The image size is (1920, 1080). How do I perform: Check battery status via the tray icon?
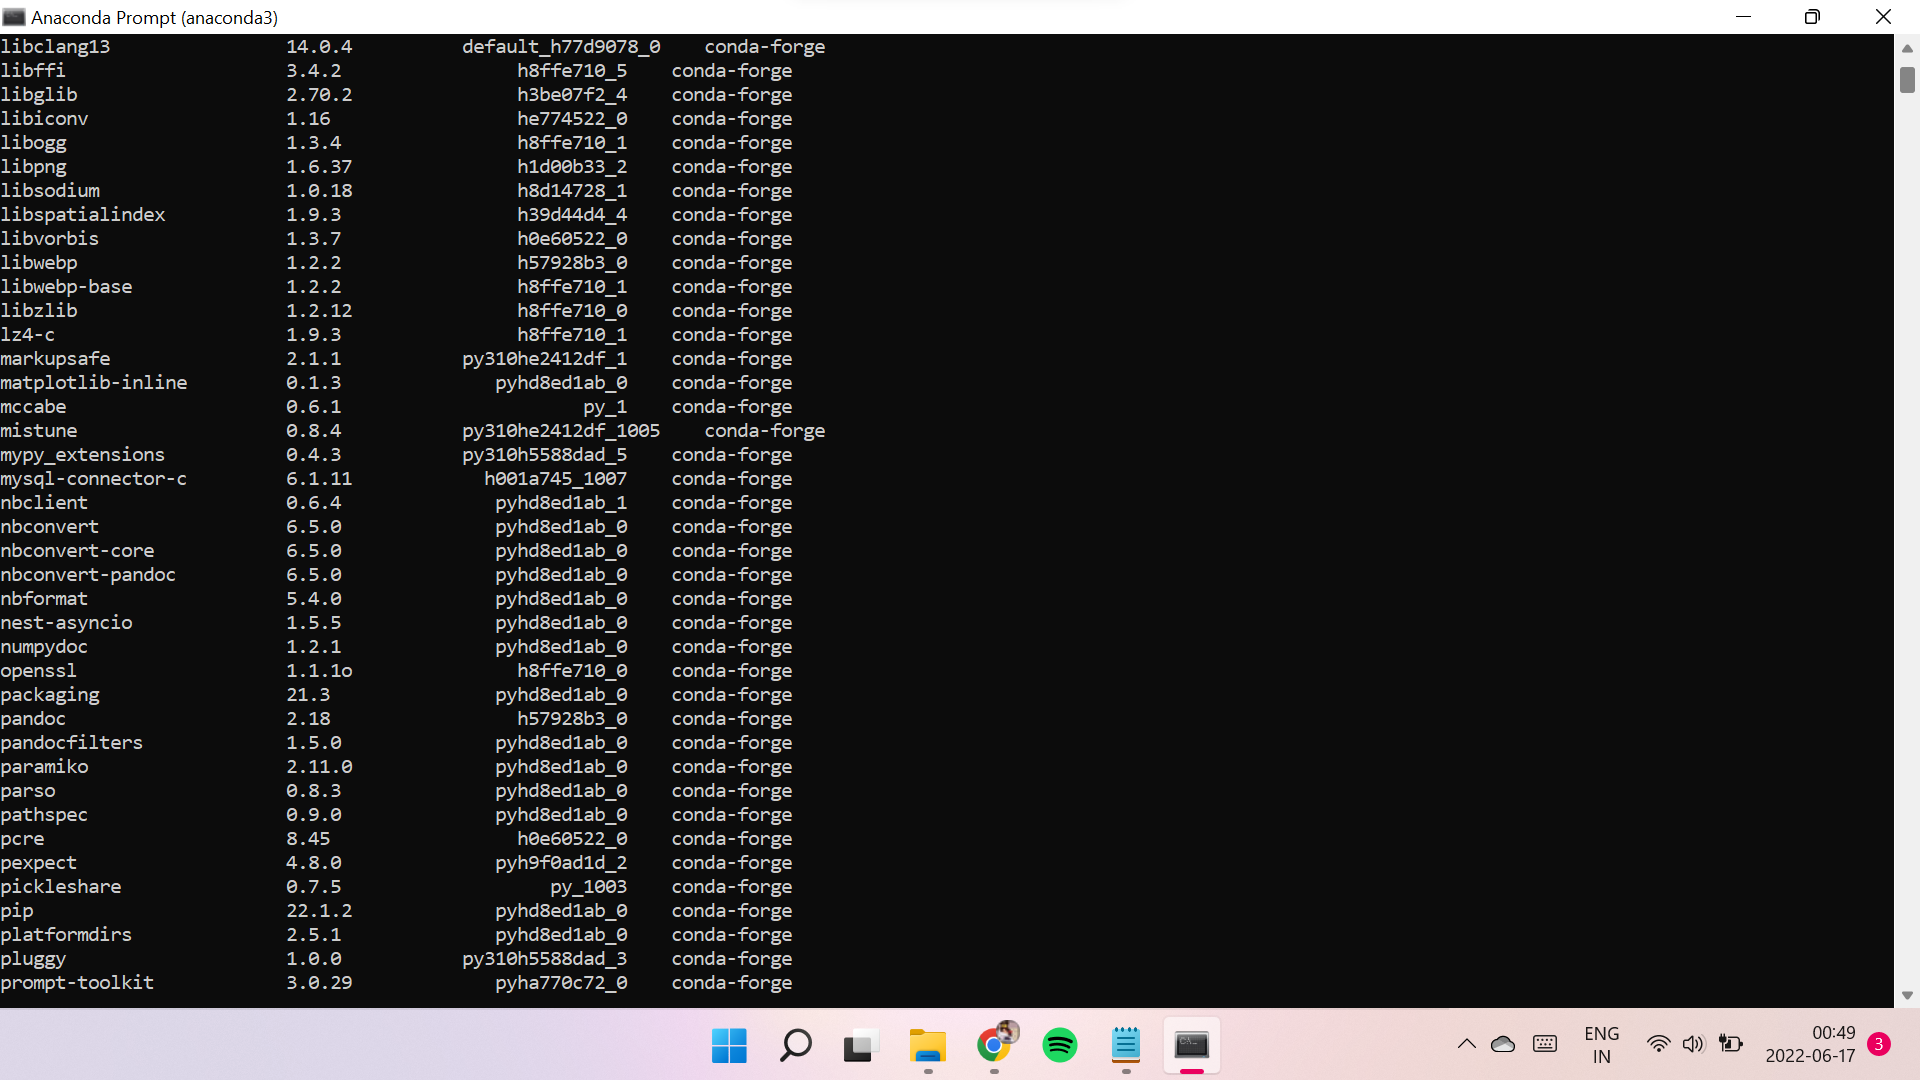1731,1044
